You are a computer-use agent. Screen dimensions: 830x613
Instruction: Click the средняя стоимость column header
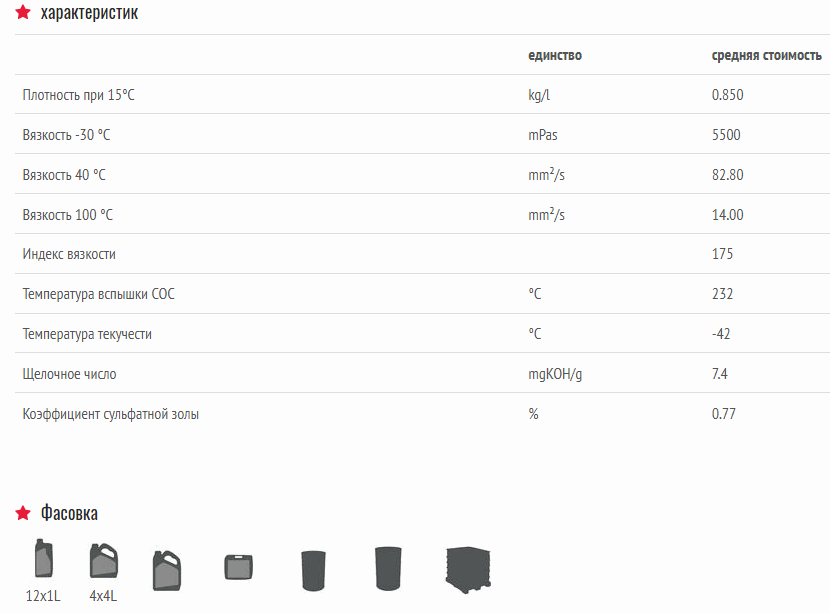pos(766,55)
